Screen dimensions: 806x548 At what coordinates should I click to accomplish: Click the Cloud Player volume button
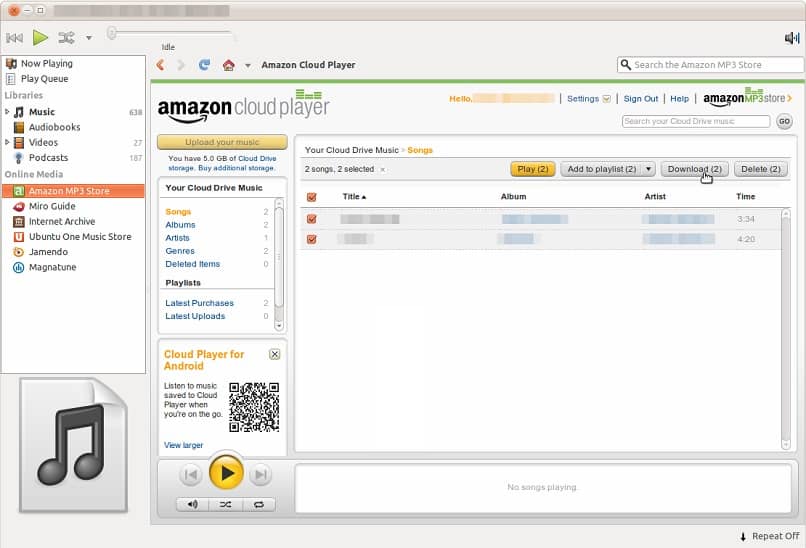[x=193, y=505]
